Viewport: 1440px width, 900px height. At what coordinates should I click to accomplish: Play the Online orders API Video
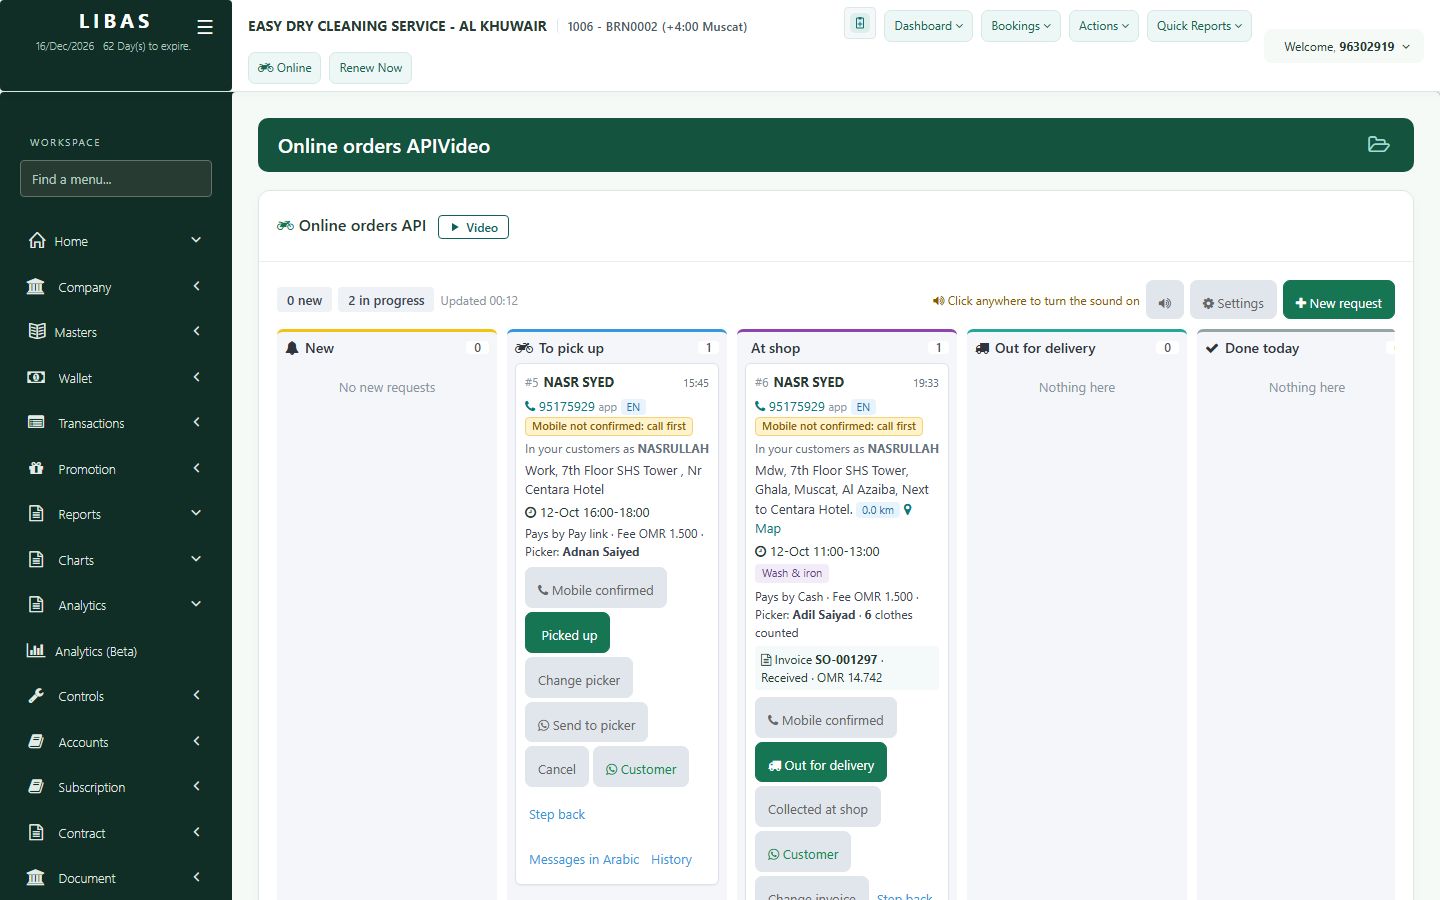(473, 227)
